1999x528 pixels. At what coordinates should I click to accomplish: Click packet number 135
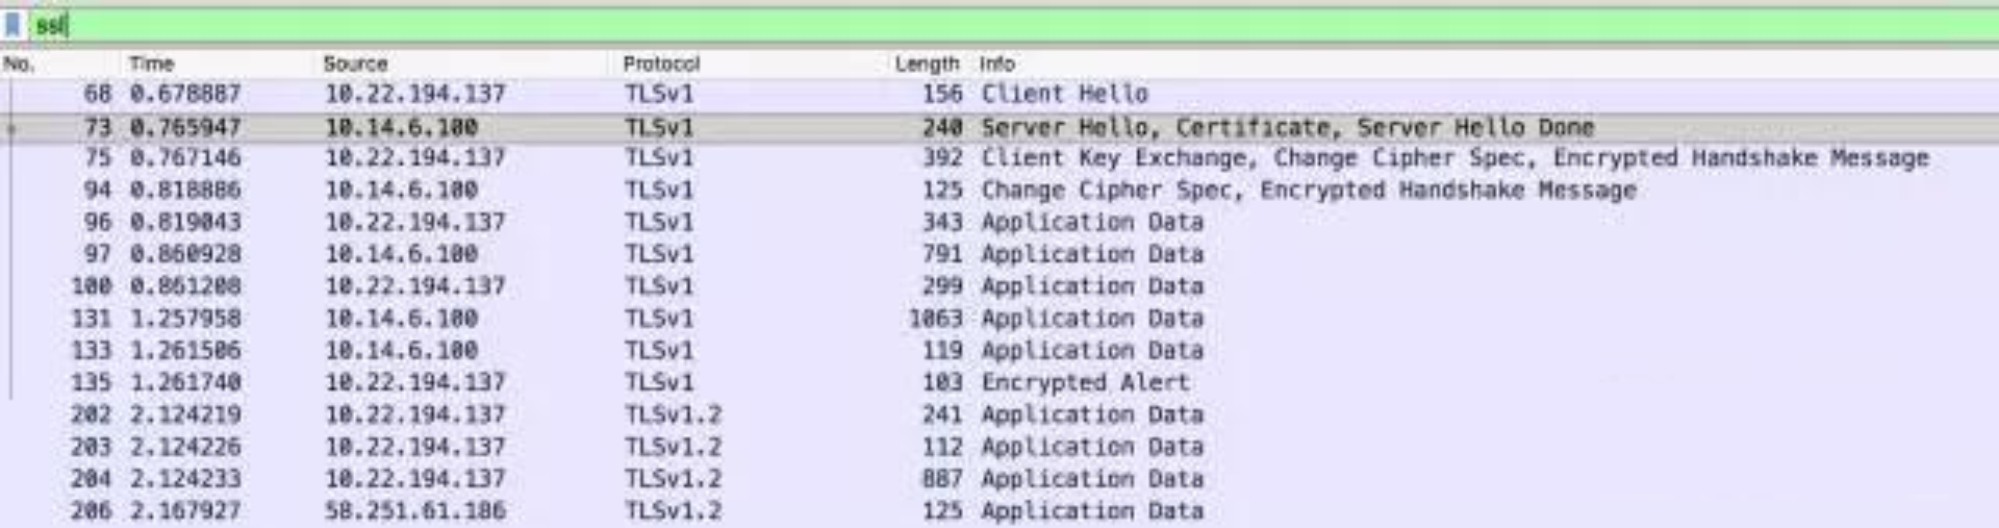(x=90, y=382)
